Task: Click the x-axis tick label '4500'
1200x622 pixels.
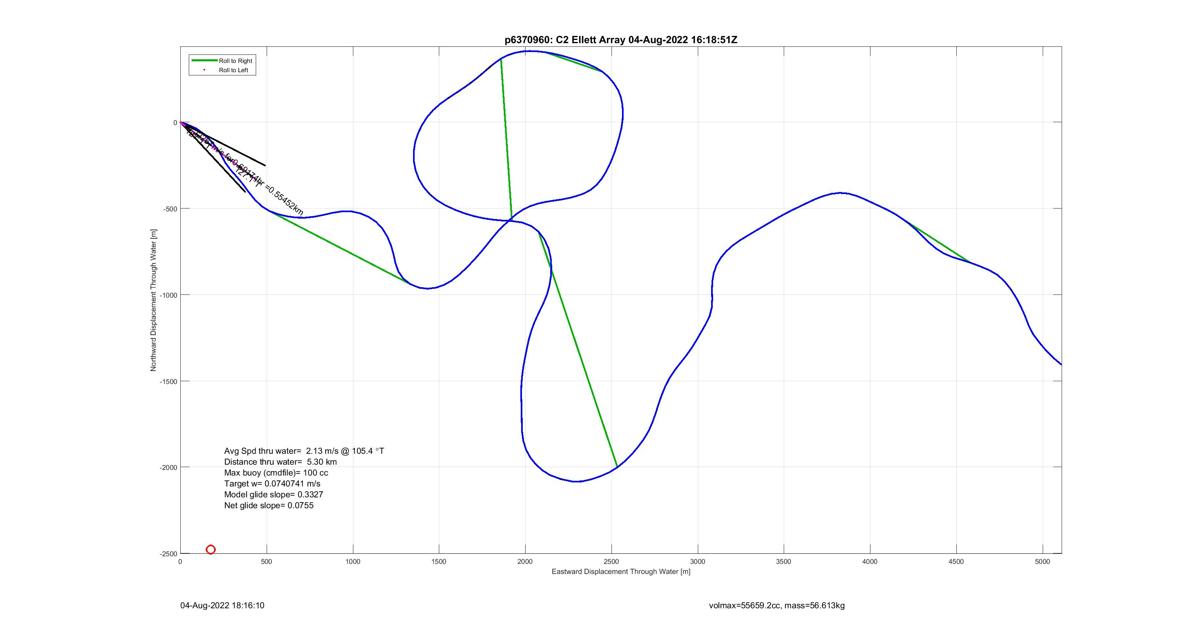Action: (x=957, y=562)
